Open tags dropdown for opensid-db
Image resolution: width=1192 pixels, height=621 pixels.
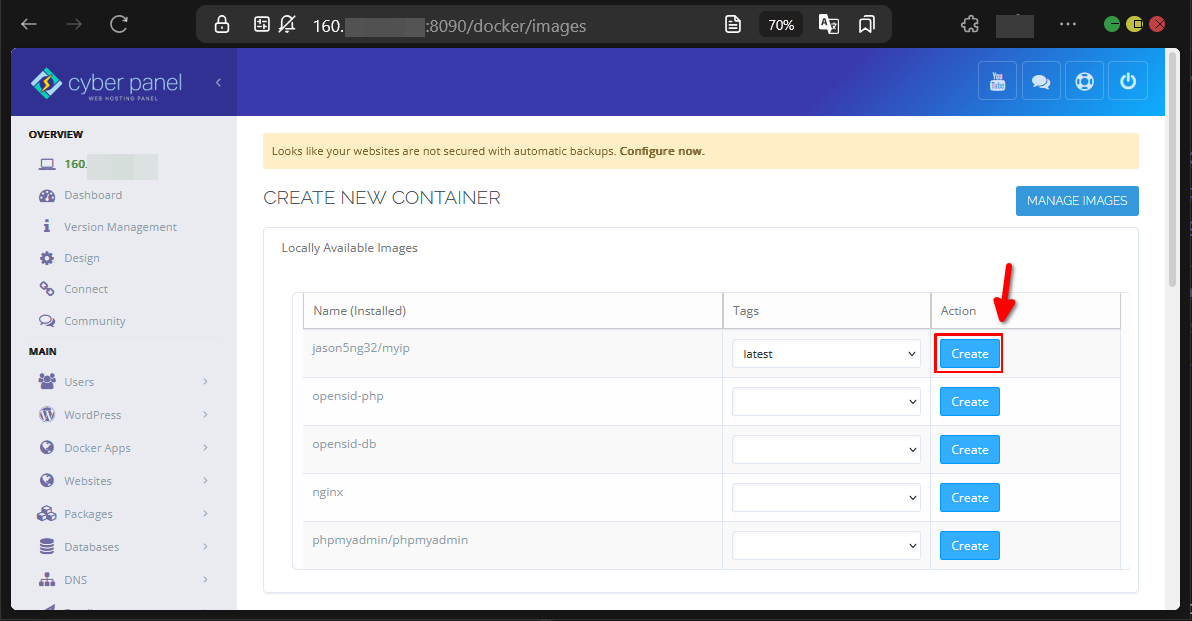pos(826,450)
